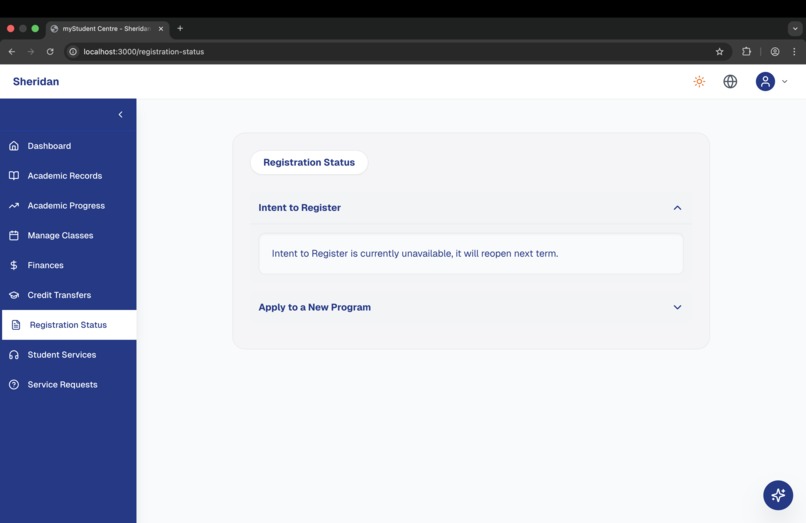The width and height of the screenshot is (806, 523).
Task: Click the 'Intent to Register is currently unavailable' message
Action: click(415, 254)
